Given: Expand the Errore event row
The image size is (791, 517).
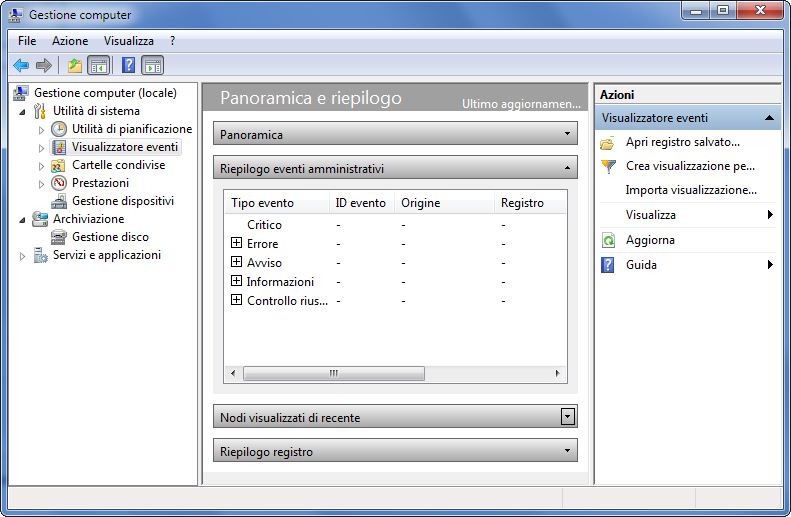Looking at the screenshot, I should point(236,243).
